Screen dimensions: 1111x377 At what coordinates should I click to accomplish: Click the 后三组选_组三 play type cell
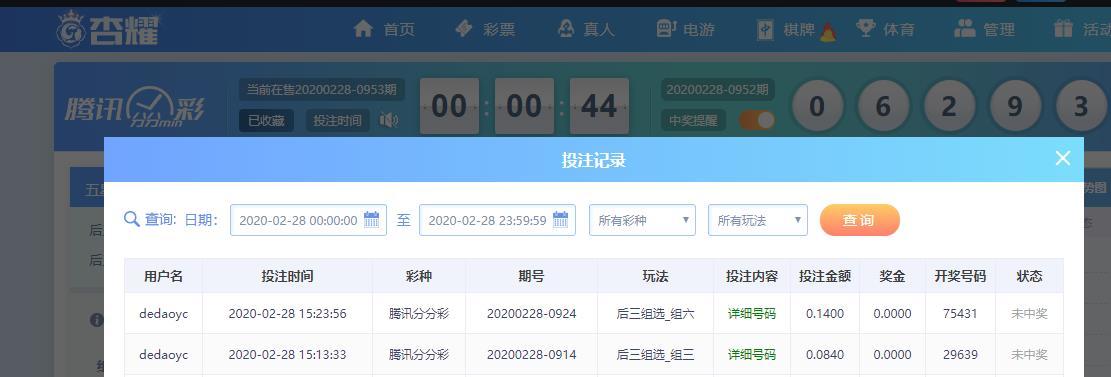pyautogui.click(x=655, y=354)
